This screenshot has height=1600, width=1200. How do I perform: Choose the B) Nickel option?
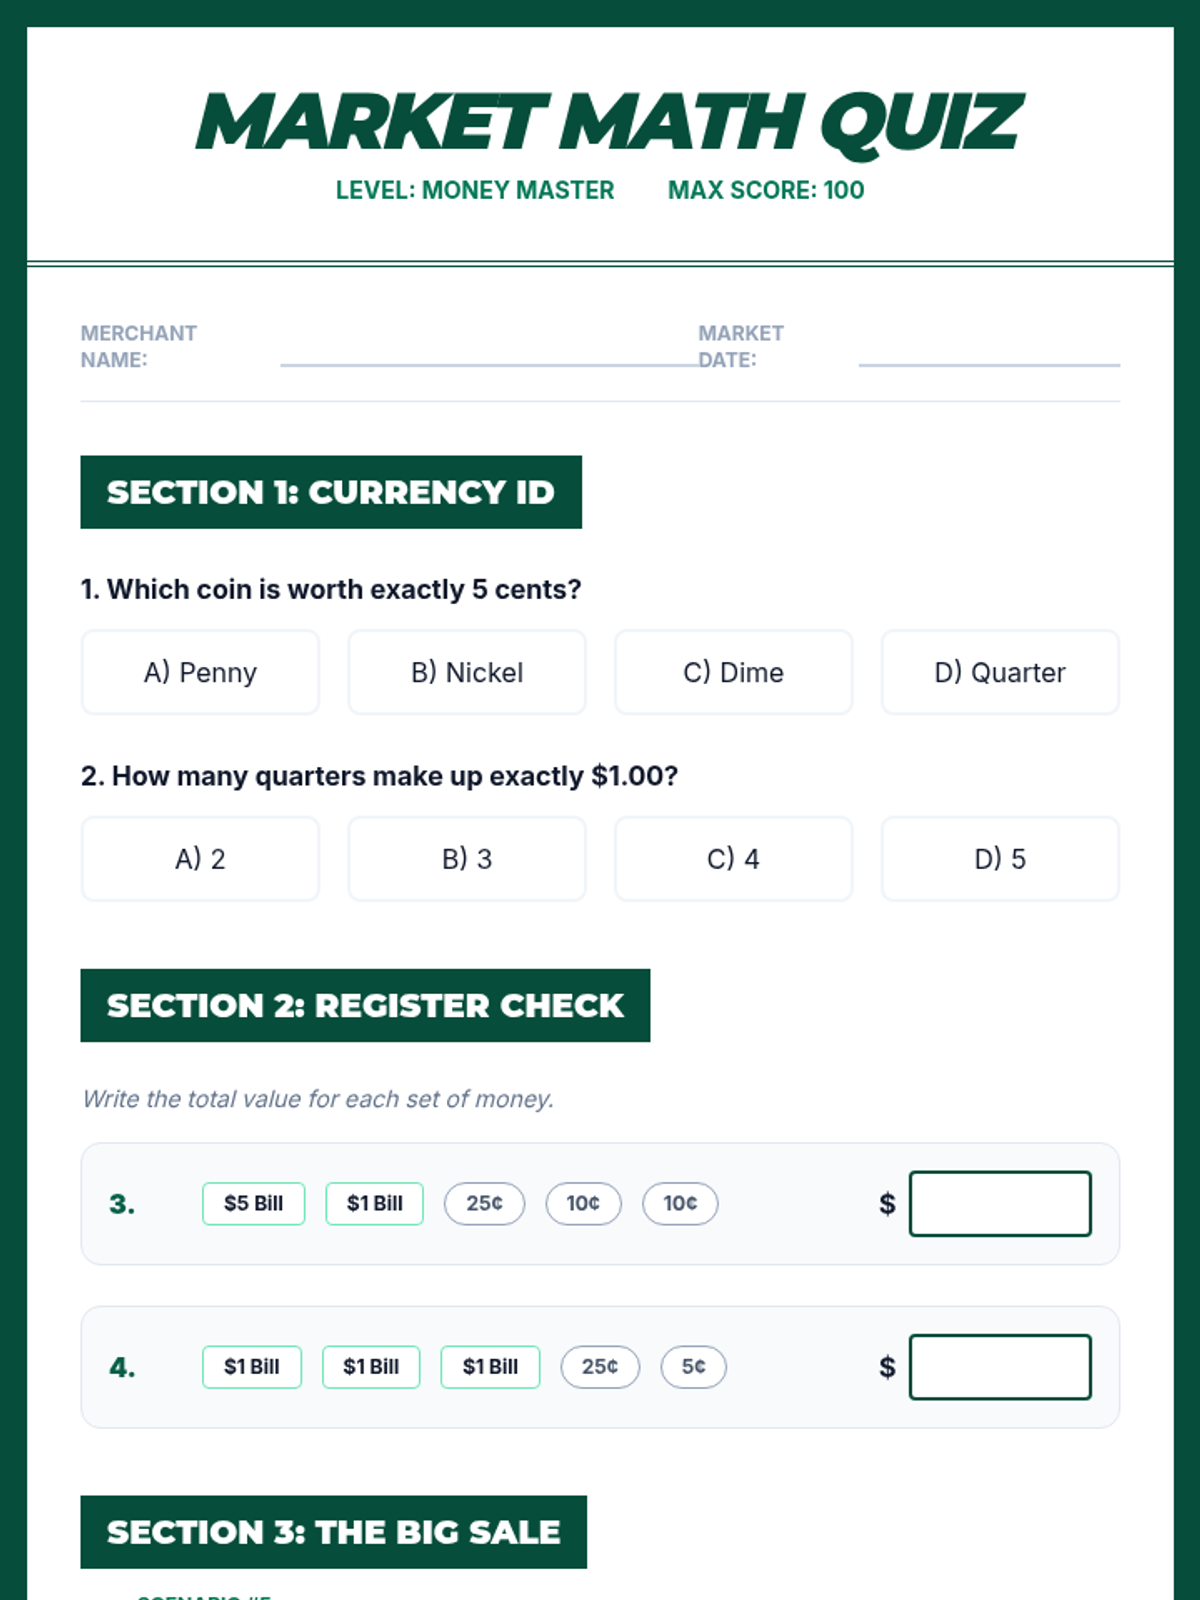coord(467,672)
